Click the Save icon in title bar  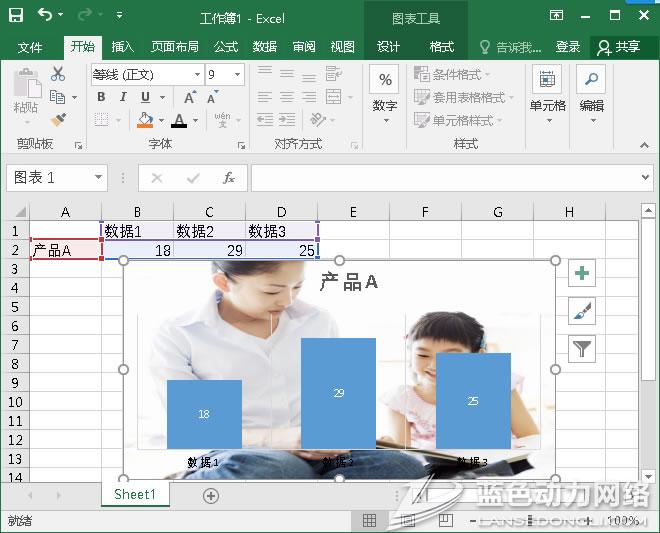(x=16, y=16)
